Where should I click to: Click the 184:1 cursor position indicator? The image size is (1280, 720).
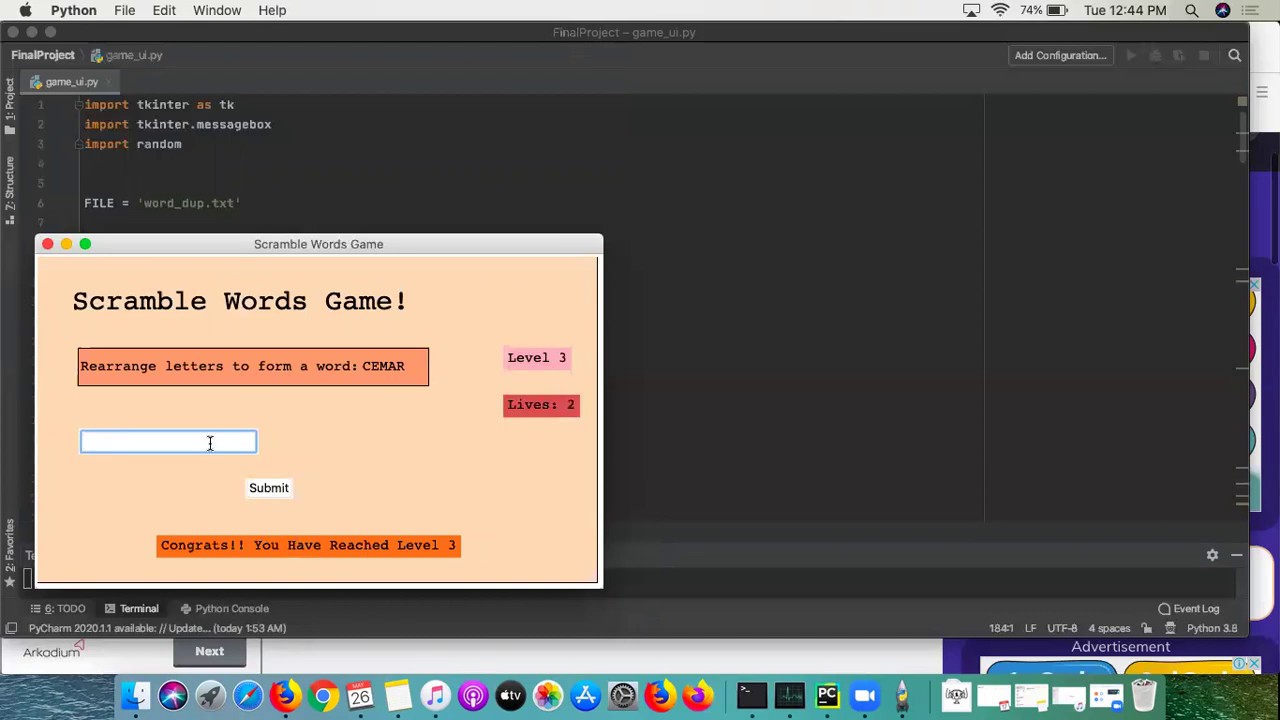(1001, 628)
